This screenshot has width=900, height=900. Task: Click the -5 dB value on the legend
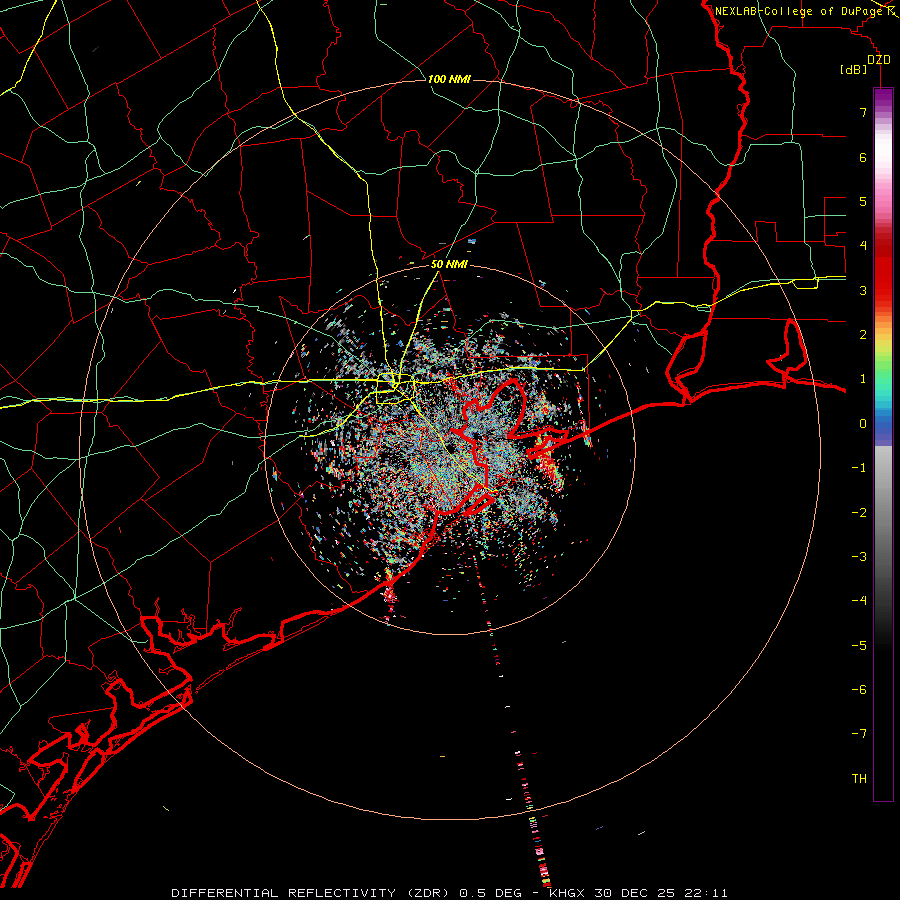click(x=859, y=645)
